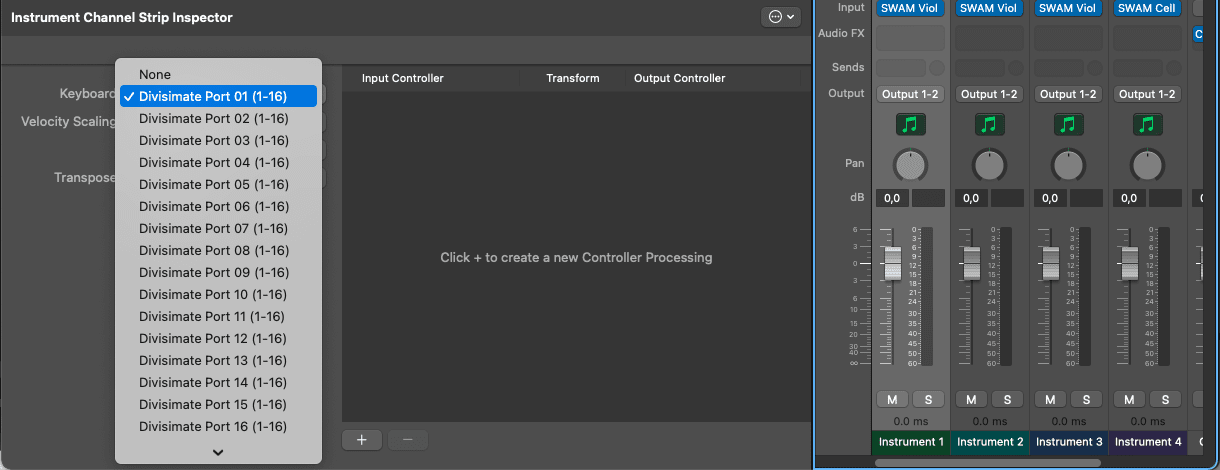The height and width of the screenshot is (470, 1220).
Task: Mute the Instrument 3 channel
Action: tap(1050, 399)
